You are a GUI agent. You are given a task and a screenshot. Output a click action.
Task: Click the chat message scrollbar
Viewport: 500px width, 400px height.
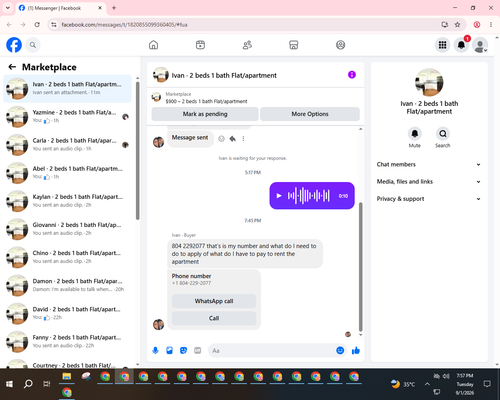tap(360, 267)
